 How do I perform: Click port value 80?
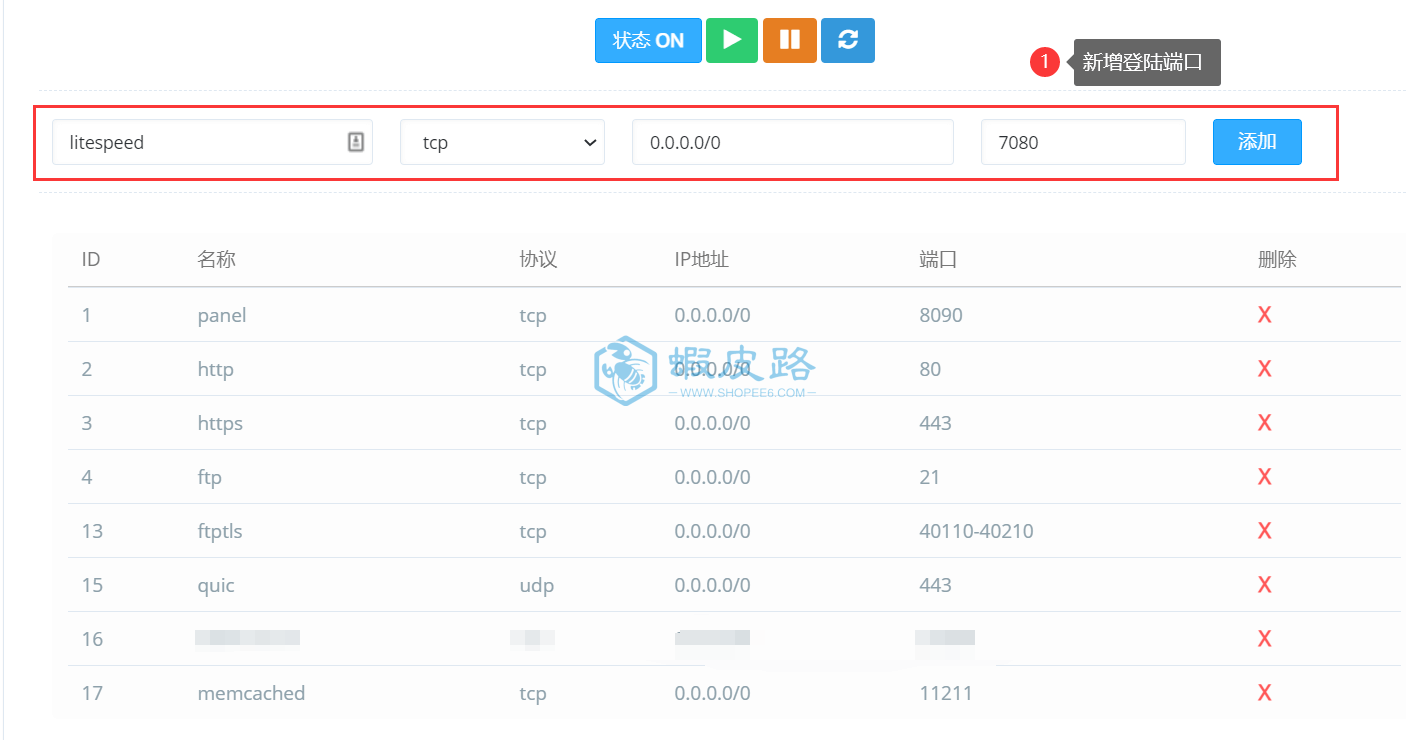point(930,369)
